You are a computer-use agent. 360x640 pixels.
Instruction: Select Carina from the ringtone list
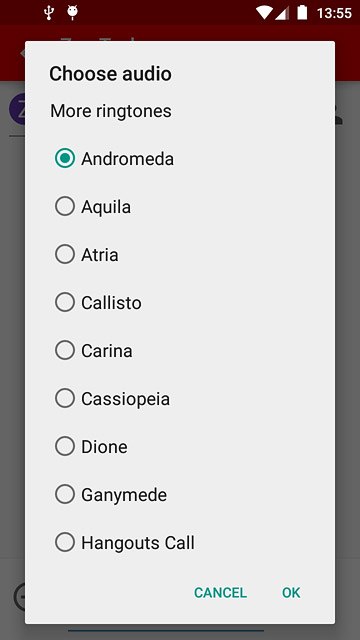(65, 351)
